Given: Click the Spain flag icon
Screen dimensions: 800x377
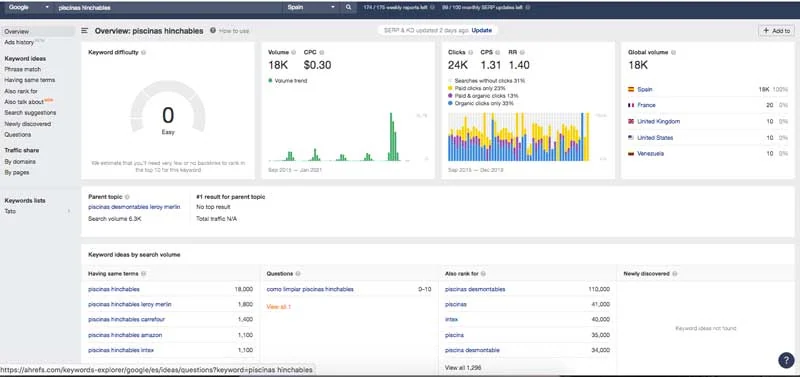Looking at the screenshot, I should coord(631,89).
